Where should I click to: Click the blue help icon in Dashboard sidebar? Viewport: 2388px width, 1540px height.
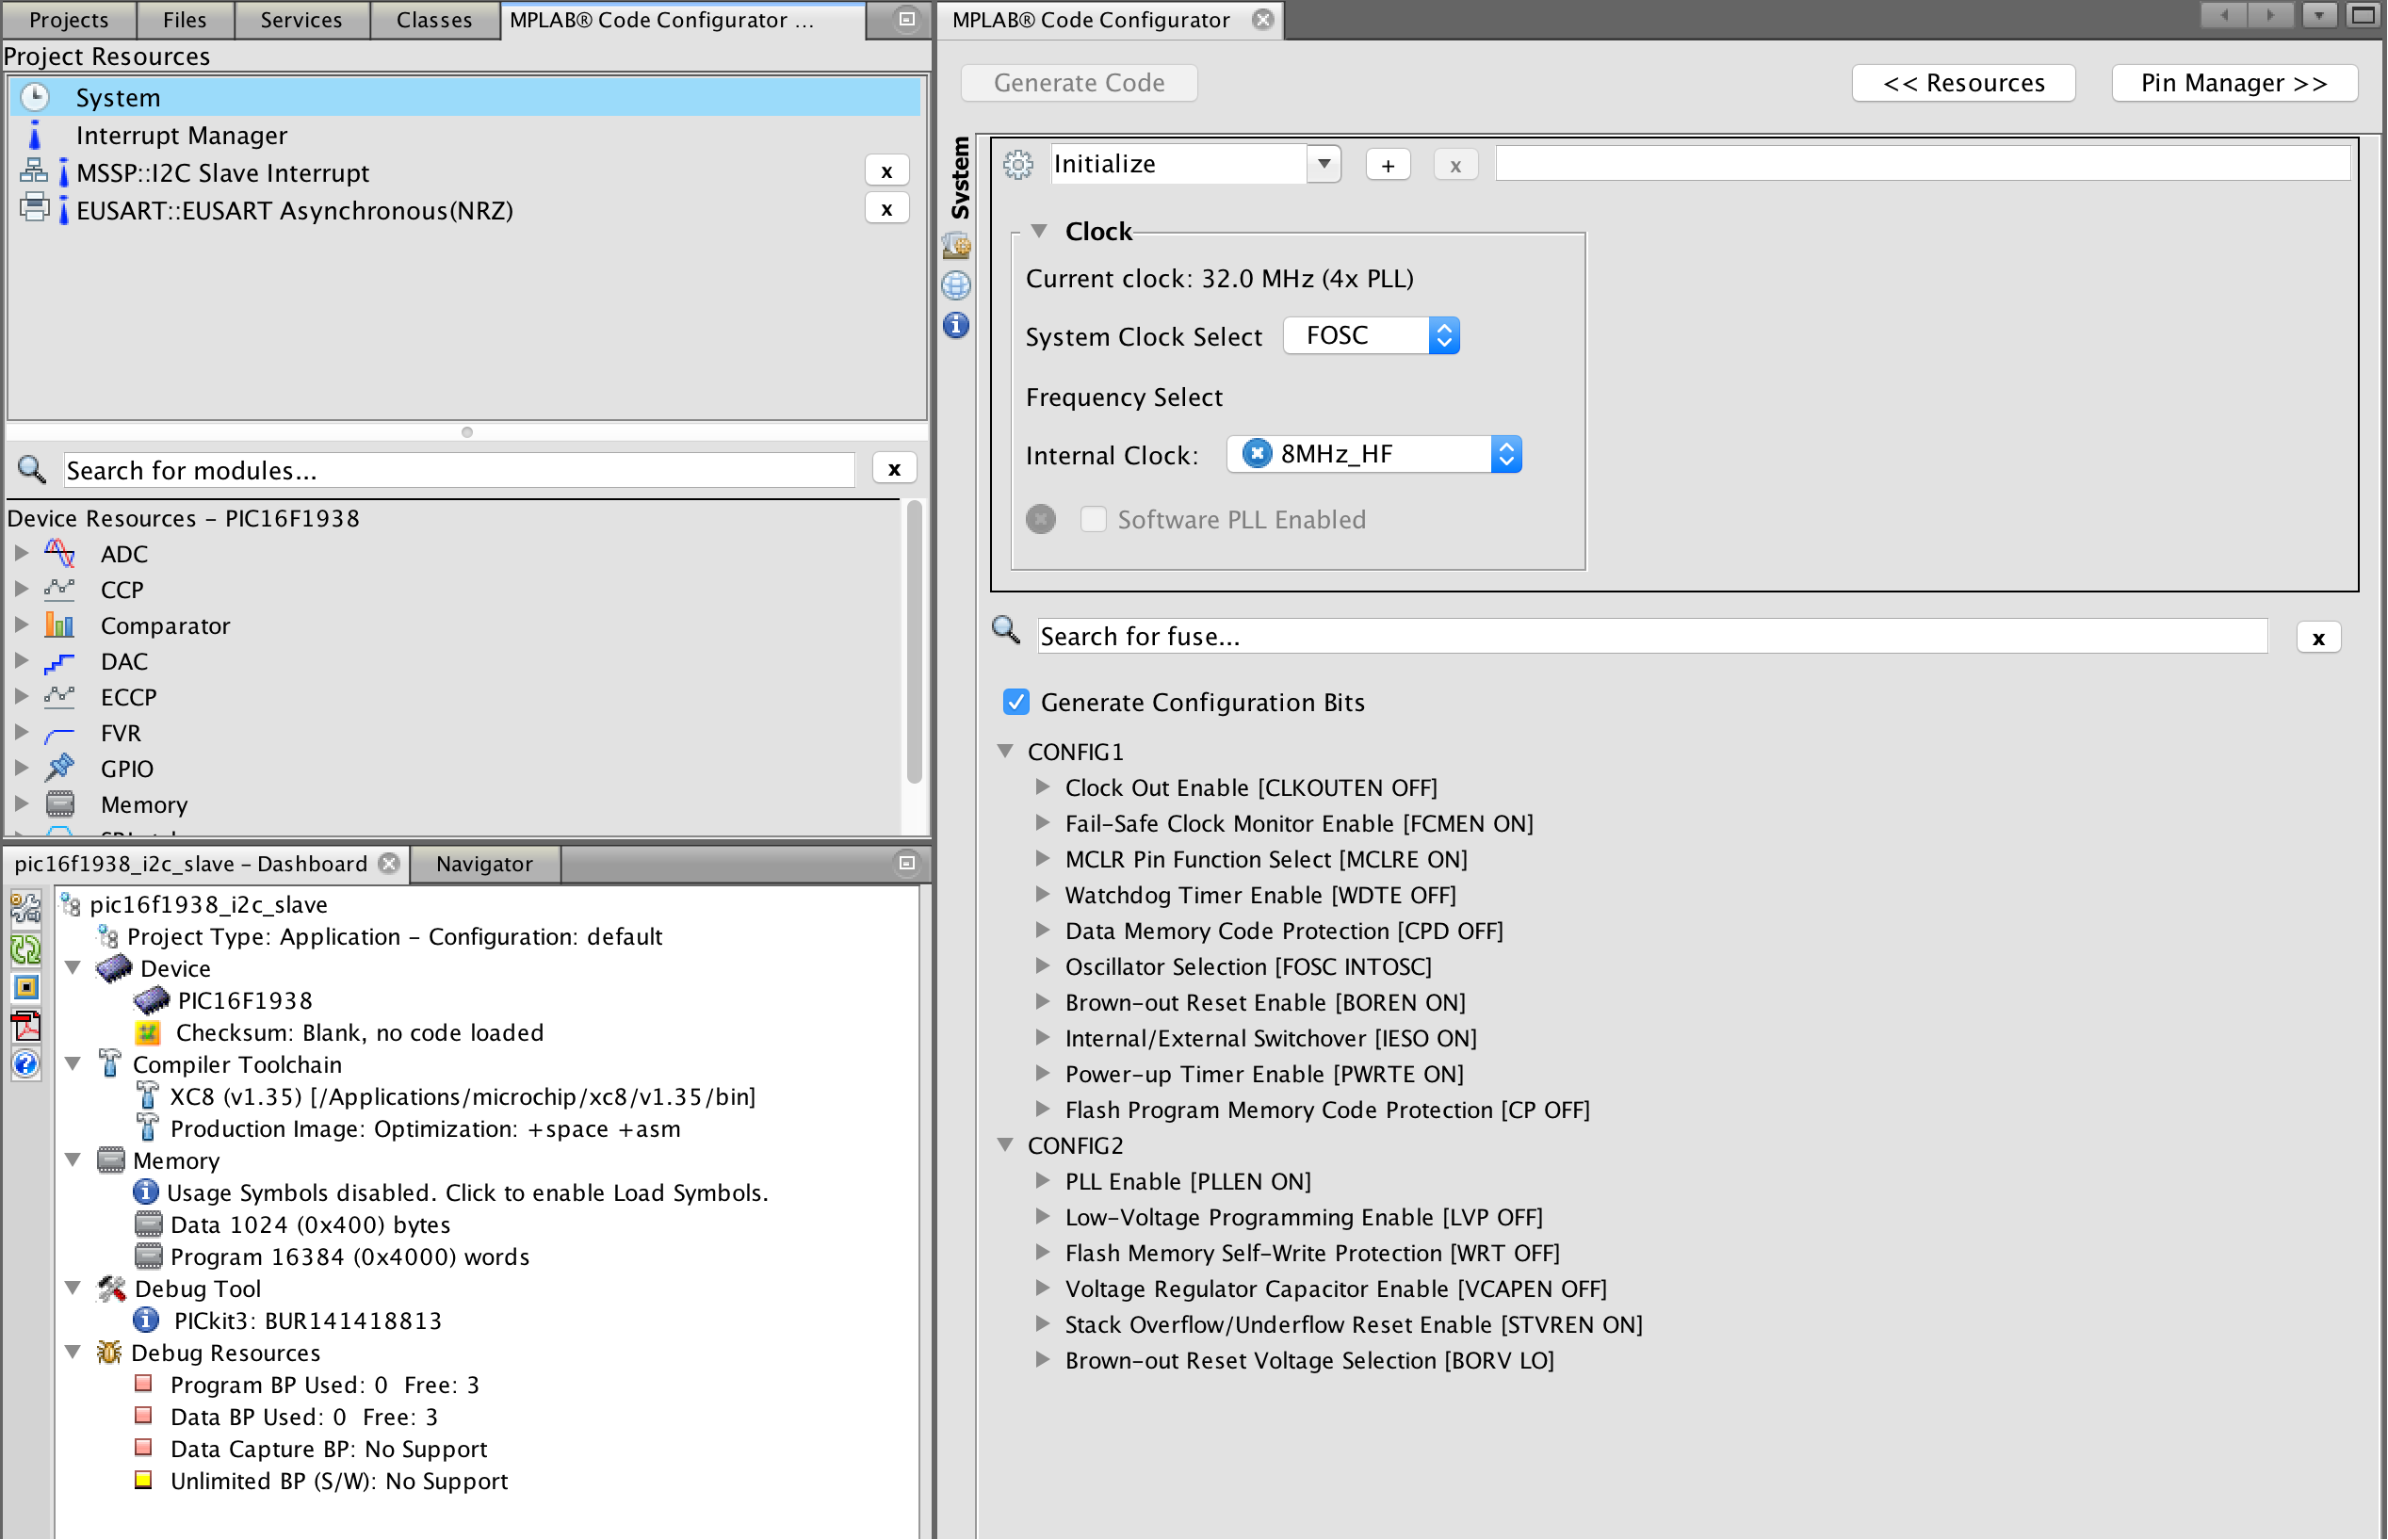click(x=26, y=1064)
